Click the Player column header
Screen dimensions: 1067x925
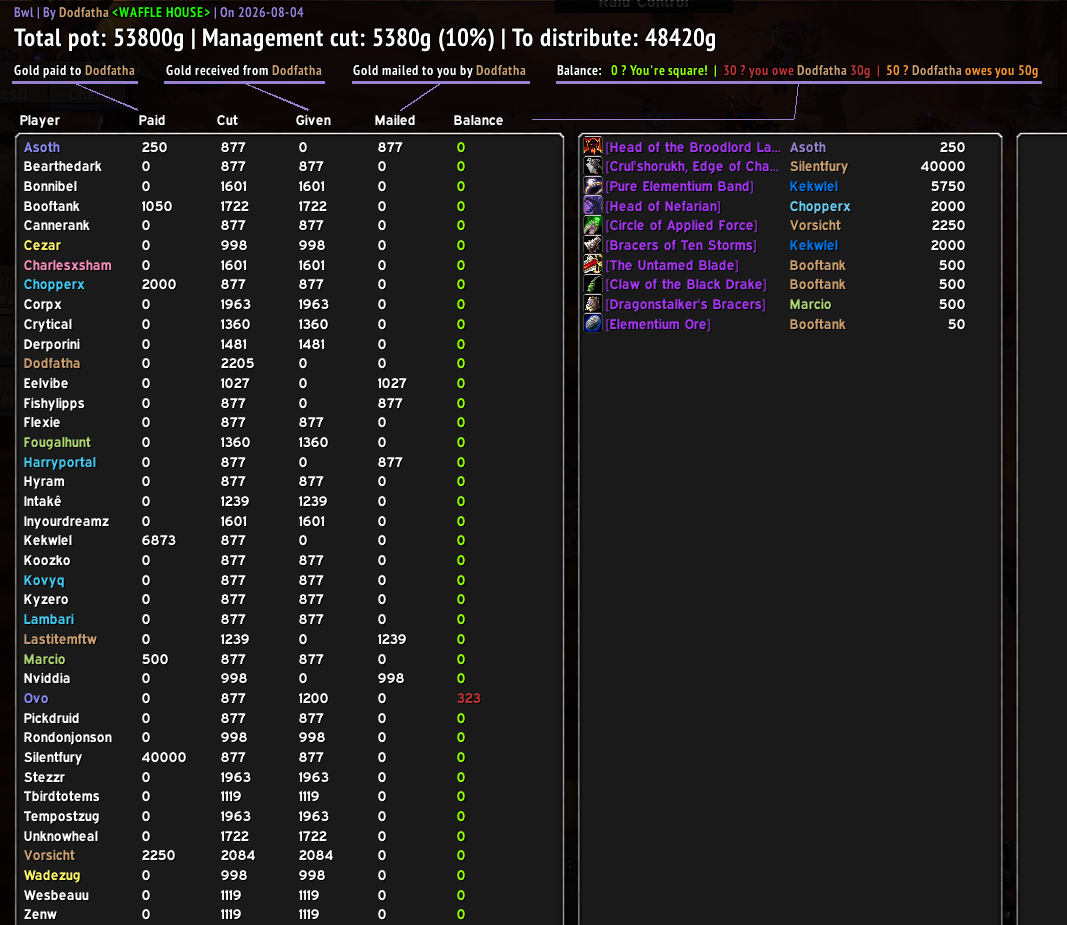coord(39,120)
